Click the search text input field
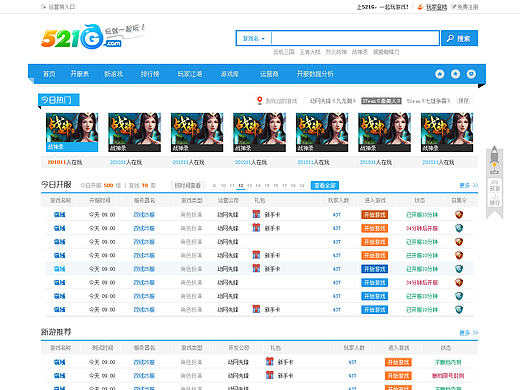520x390 pixels. point(355,38)
